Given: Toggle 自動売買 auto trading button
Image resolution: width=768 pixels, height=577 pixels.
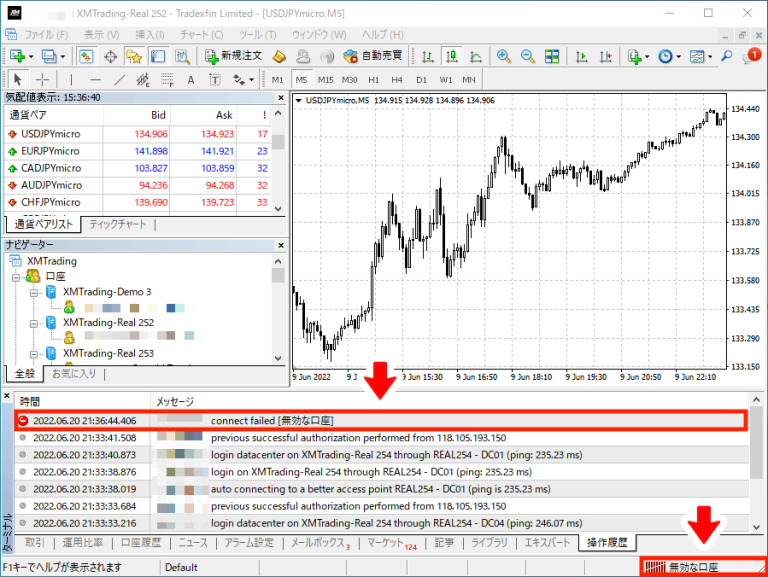Looking at the screenshot, I should pyautogui.click(x=373, y=56).
